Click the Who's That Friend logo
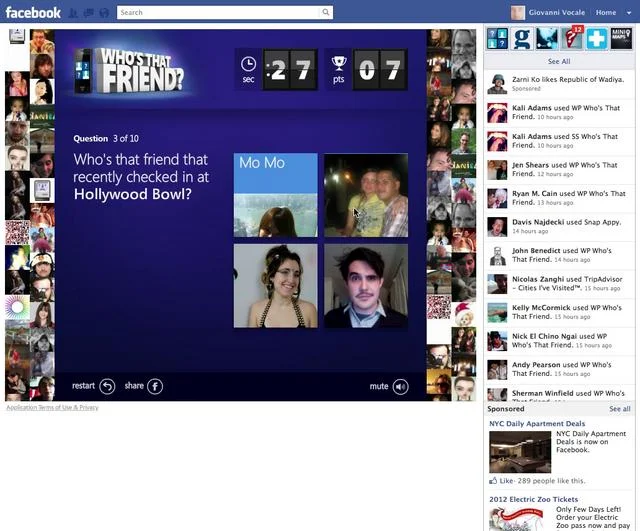 click(130, 70)
